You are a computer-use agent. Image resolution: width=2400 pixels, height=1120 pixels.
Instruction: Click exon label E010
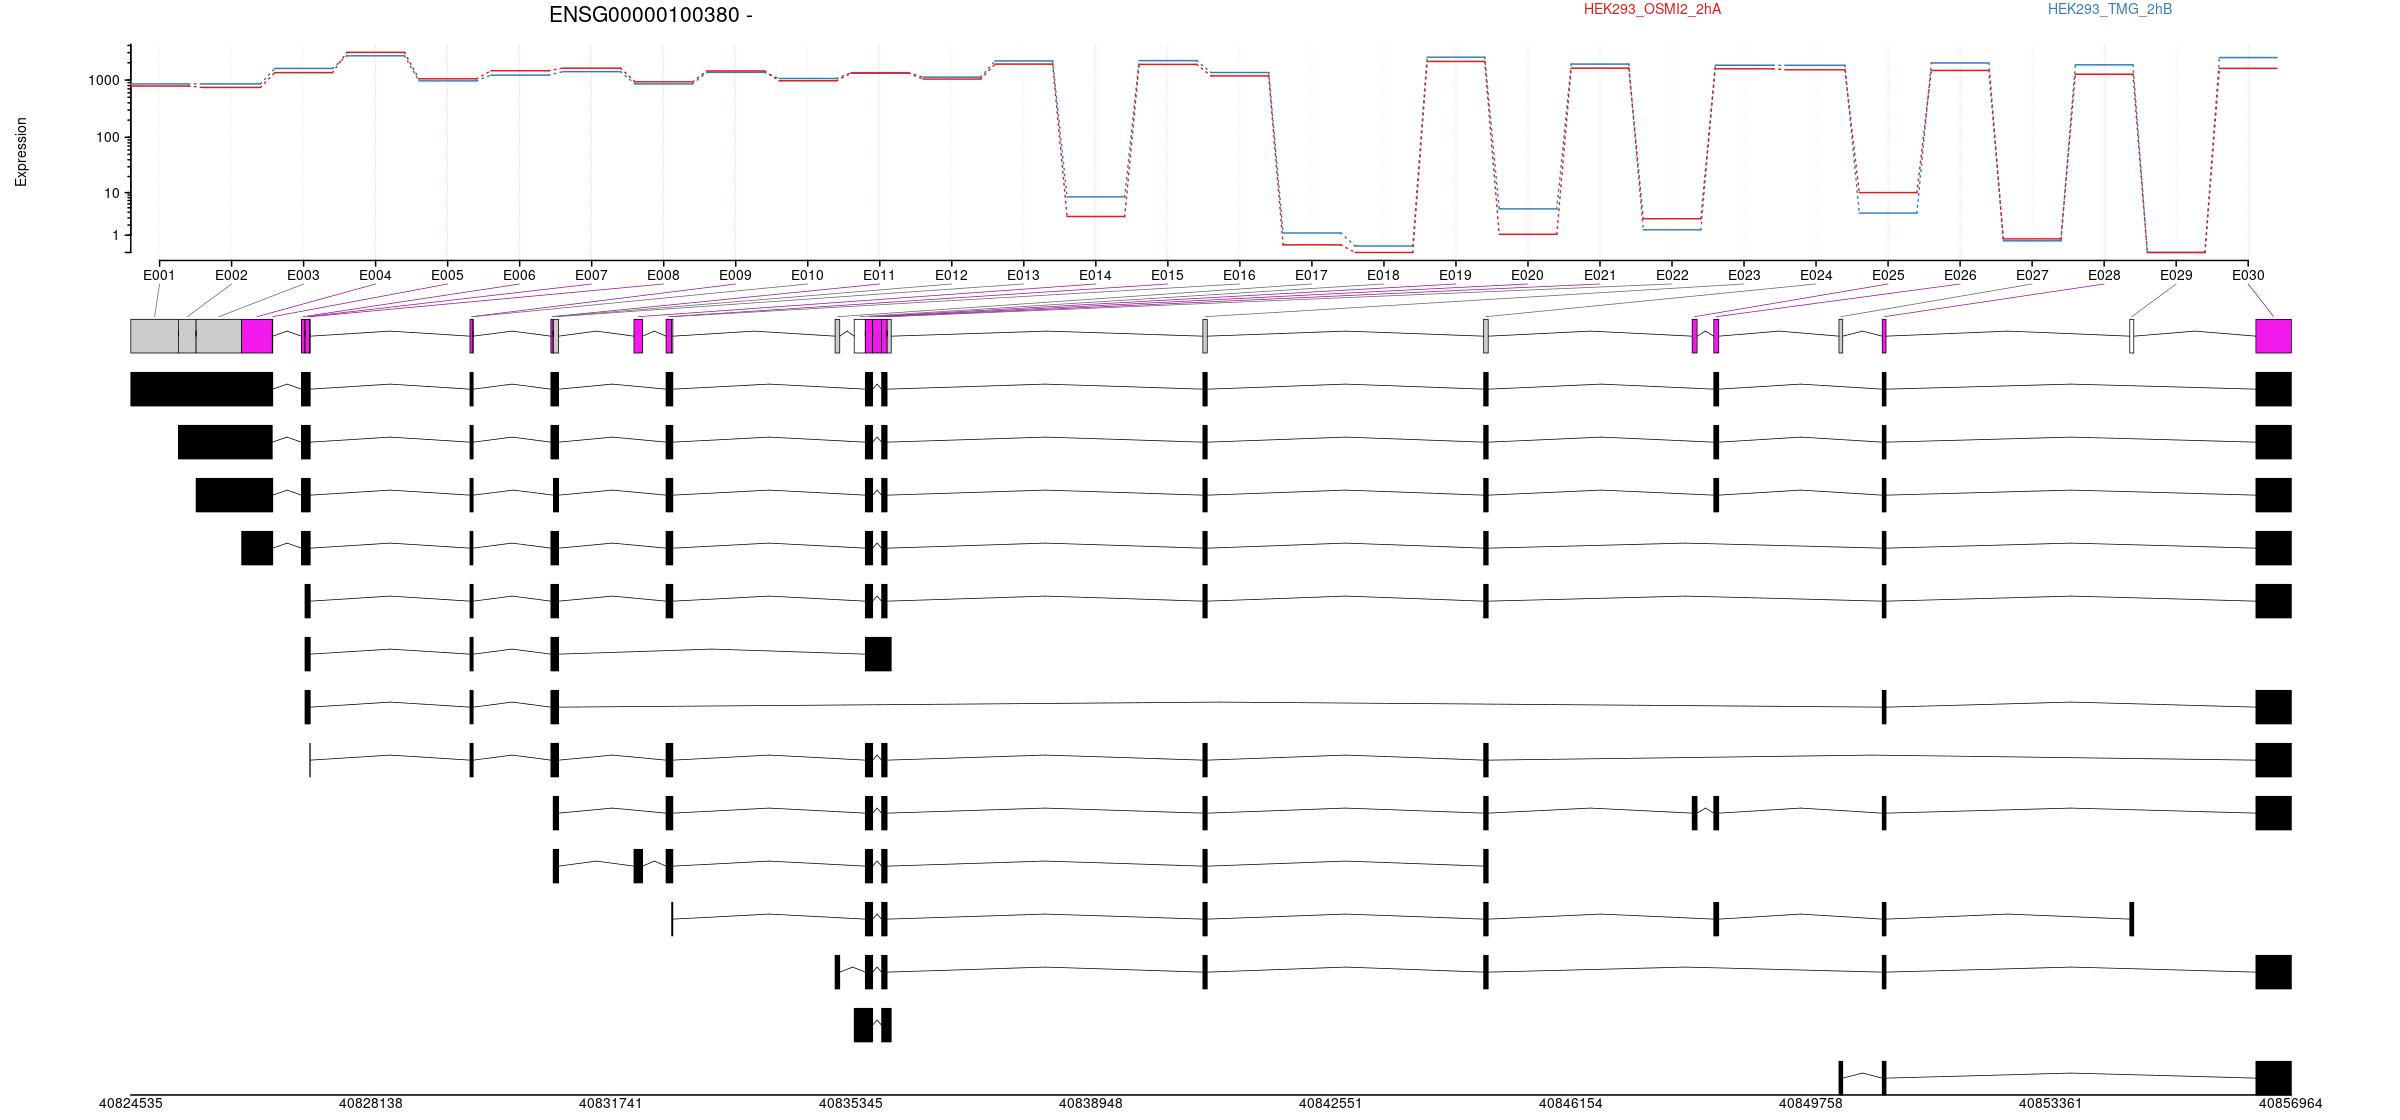[807, 275]
